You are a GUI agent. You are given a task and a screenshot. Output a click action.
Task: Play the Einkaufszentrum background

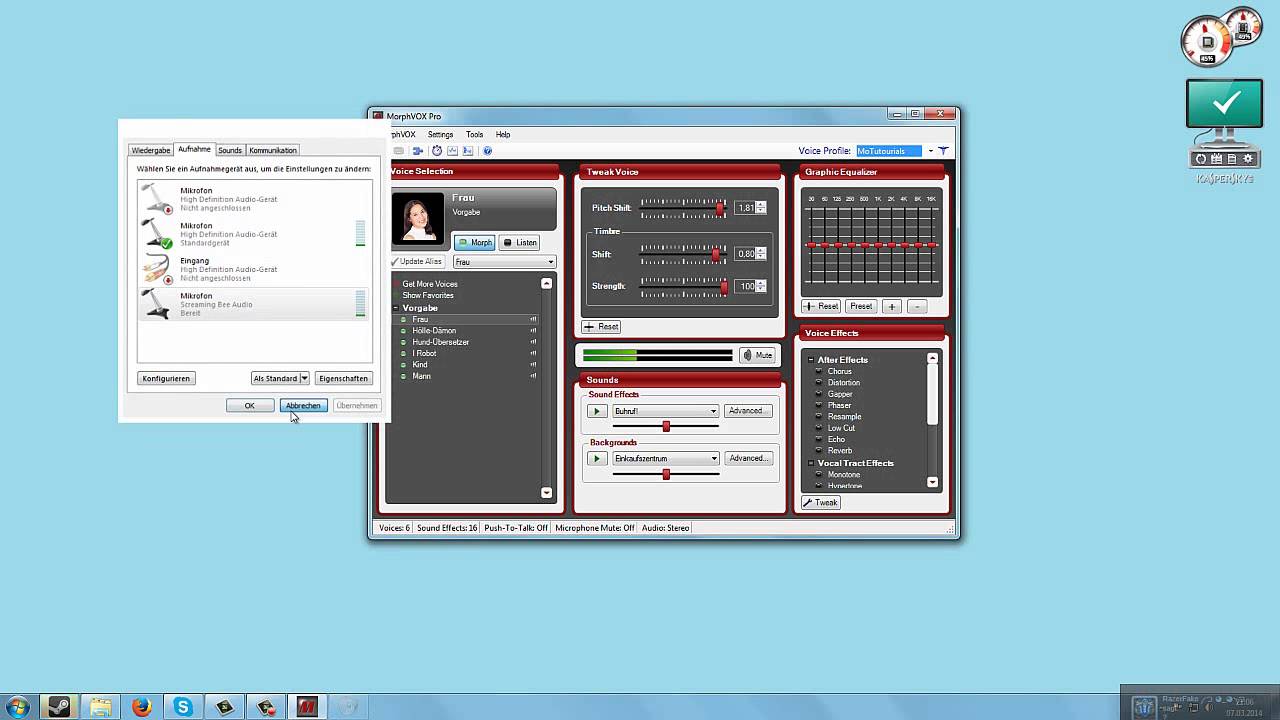pos(597,459)
